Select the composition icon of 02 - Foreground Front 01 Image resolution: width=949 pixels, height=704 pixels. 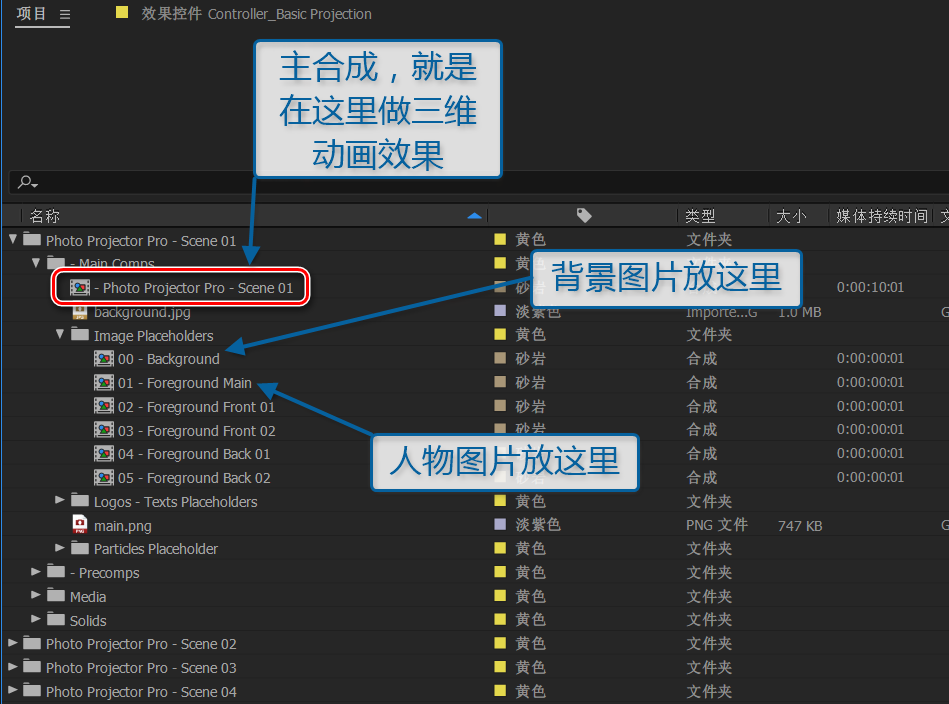[103, 406]
